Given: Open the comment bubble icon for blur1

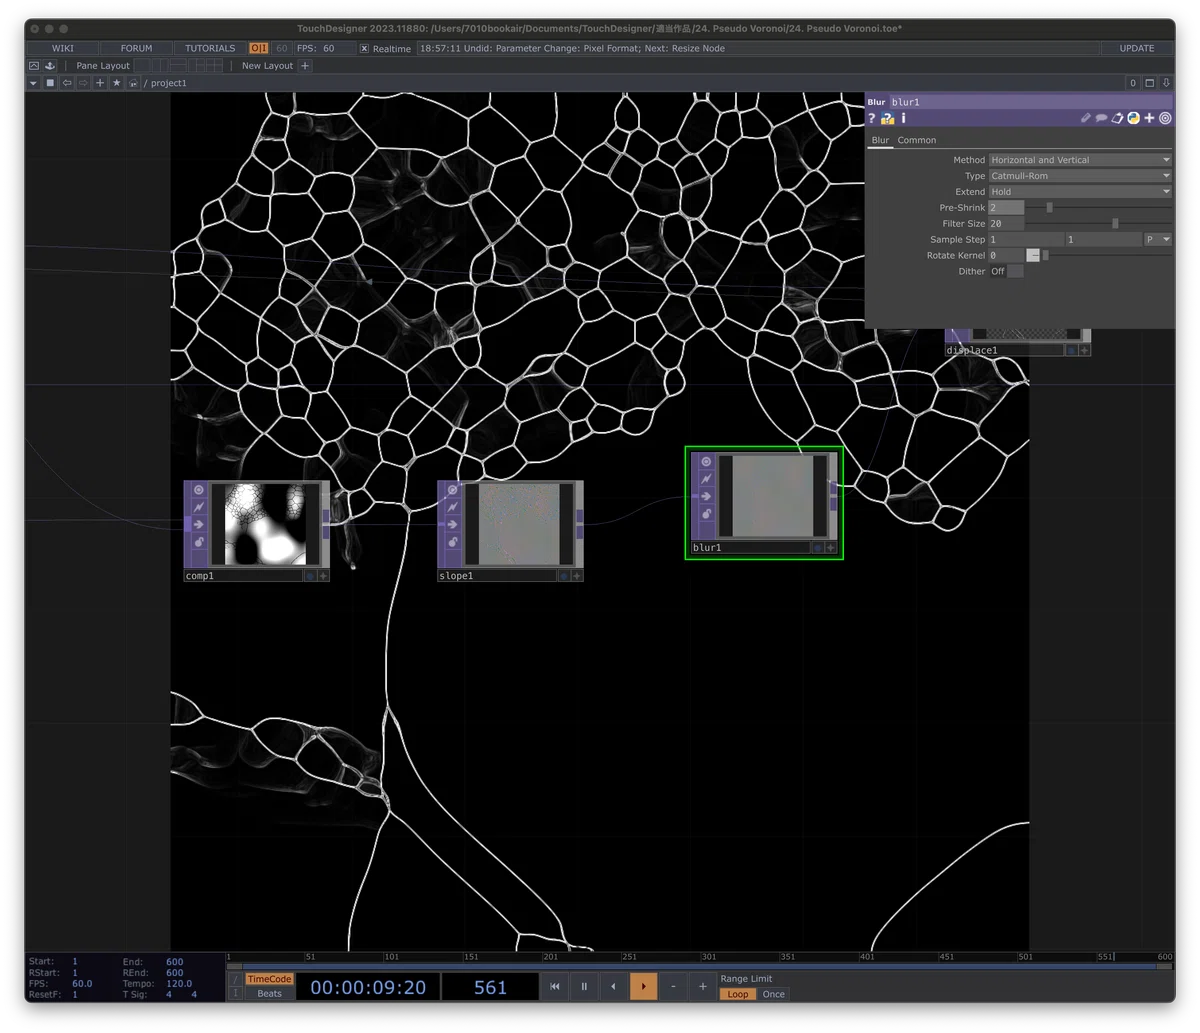Looking at the screenshot, I should coord(1101,118).
